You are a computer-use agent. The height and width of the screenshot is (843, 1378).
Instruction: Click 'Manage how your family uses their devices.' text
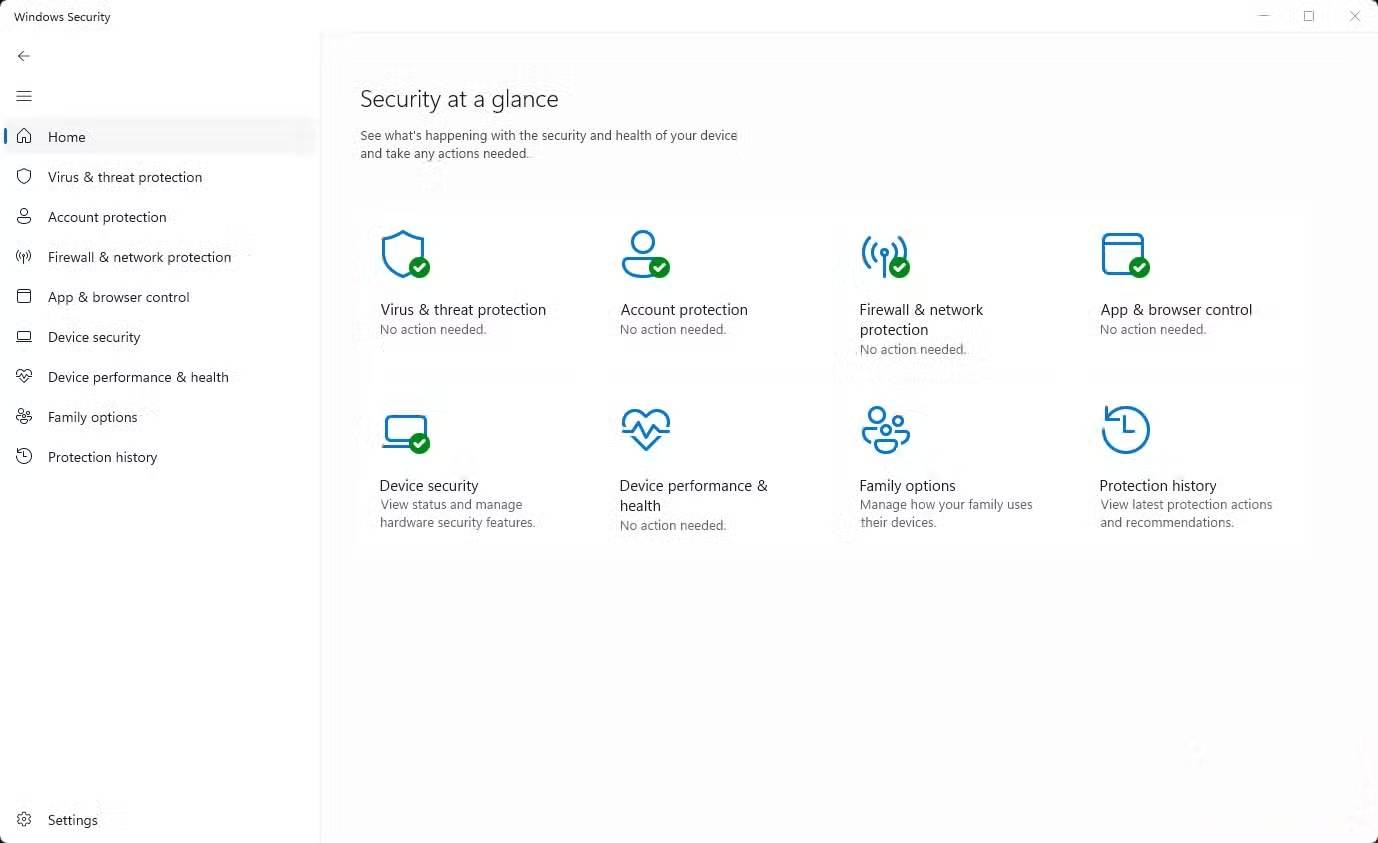click(946, 514)
